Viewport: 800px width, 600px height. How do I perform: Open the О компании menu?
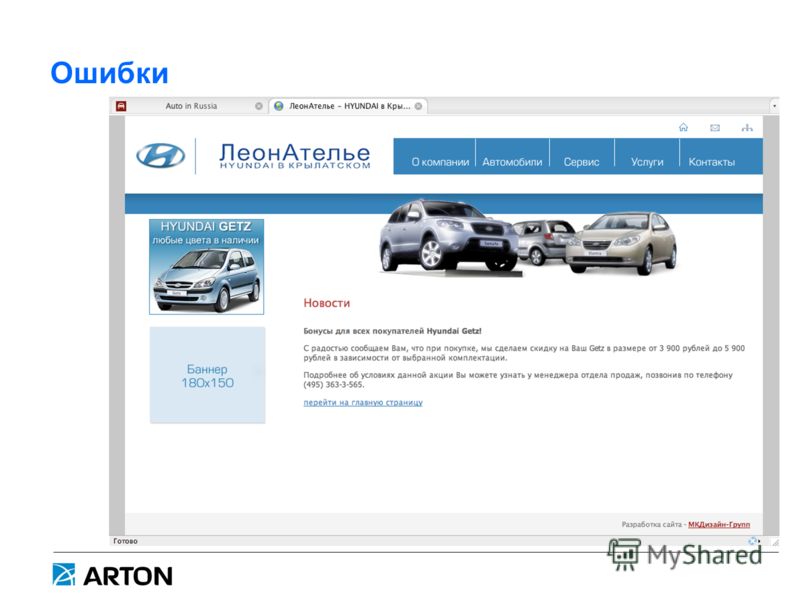click(440, 162)
